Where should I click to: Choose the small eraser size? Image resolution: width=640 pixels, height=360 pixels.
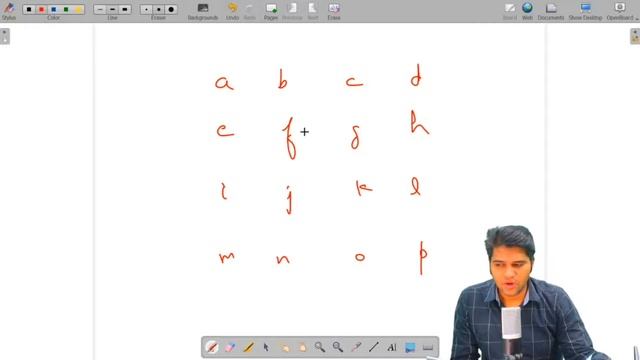click(x=146, y=9)
